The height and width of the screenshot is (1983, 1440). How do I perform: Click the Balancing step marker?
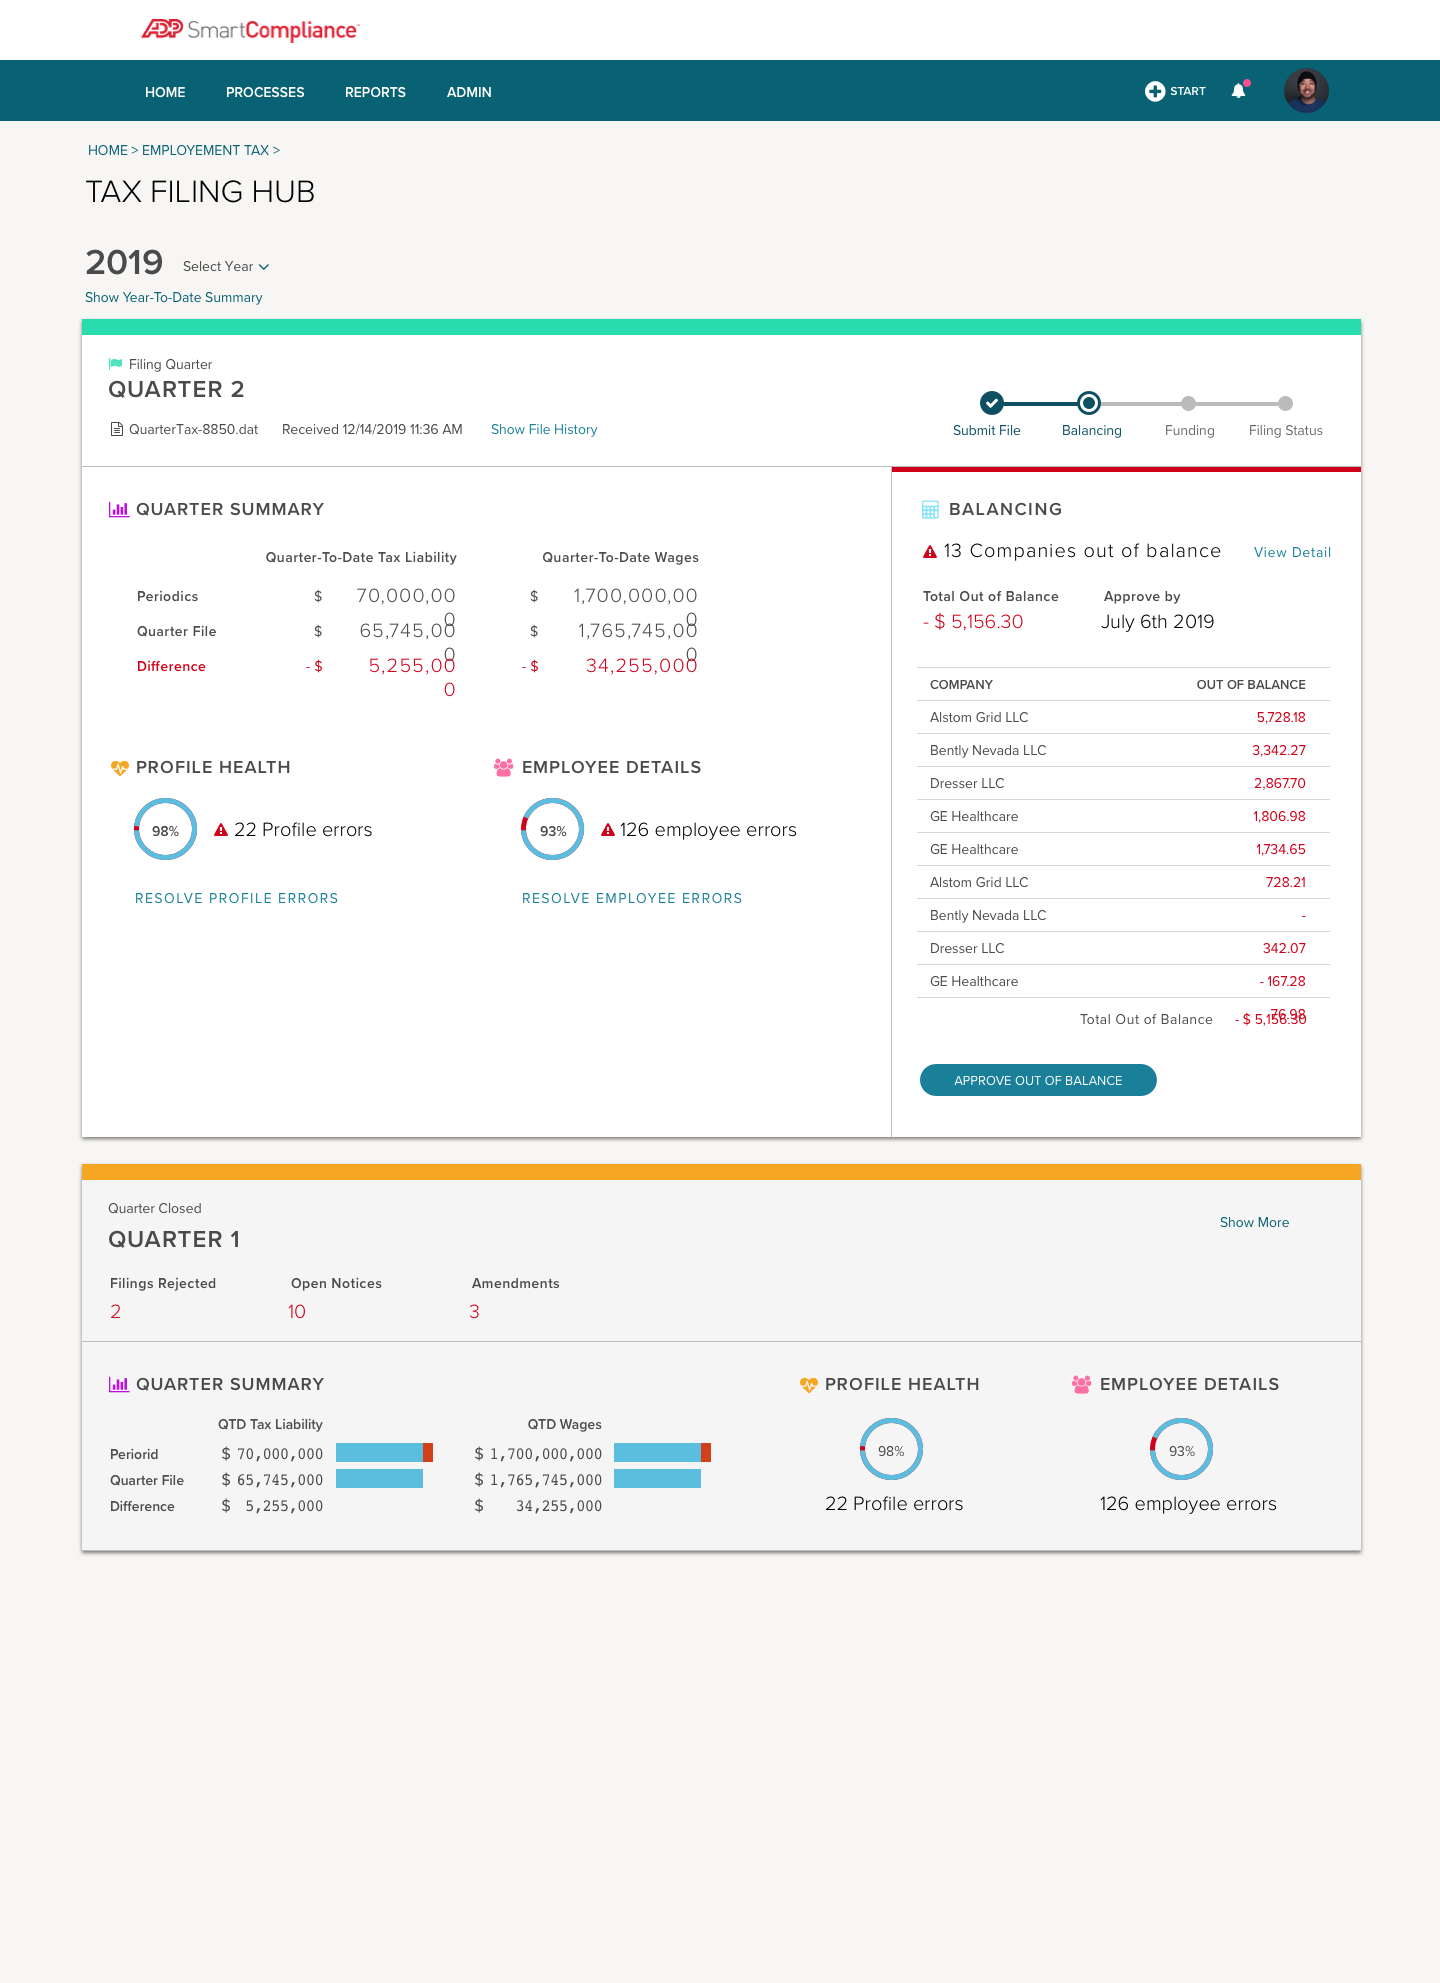coord(1089,403)
